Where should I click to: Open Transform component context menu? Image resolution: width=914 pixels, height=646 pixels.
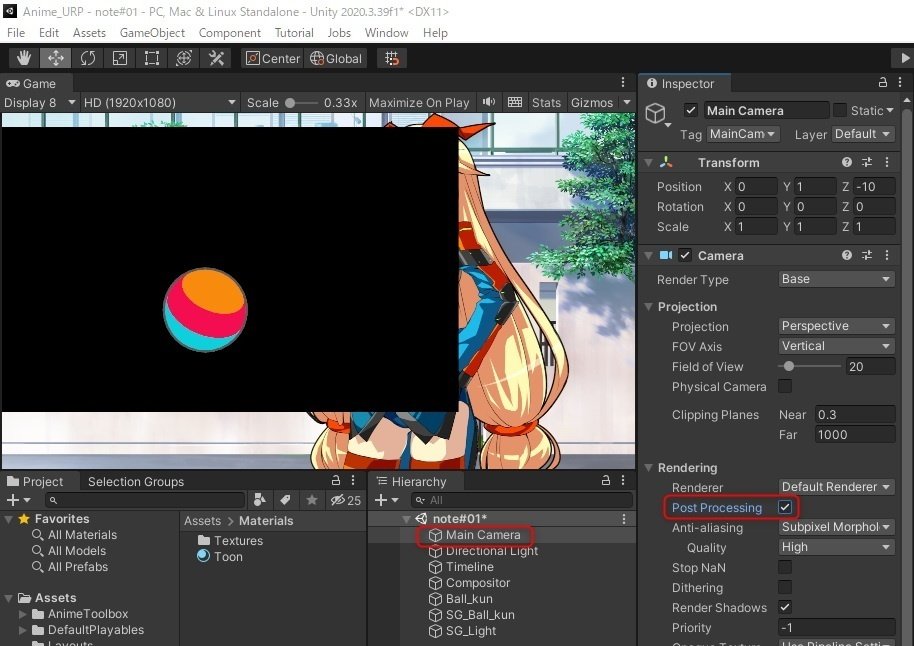click(887, 163)
